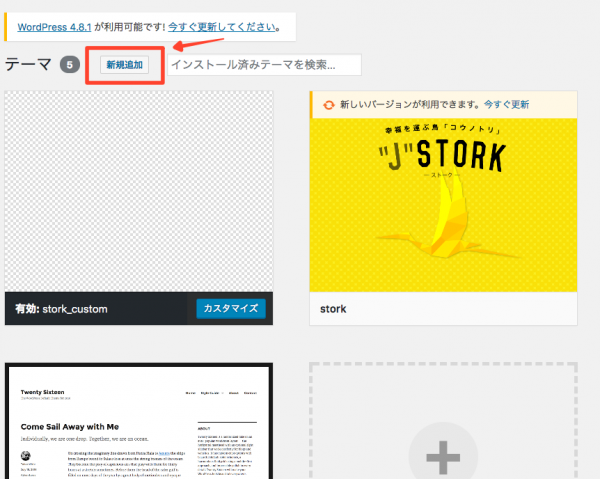Select the 有効: stork_custom theme label

pos(61,309)
